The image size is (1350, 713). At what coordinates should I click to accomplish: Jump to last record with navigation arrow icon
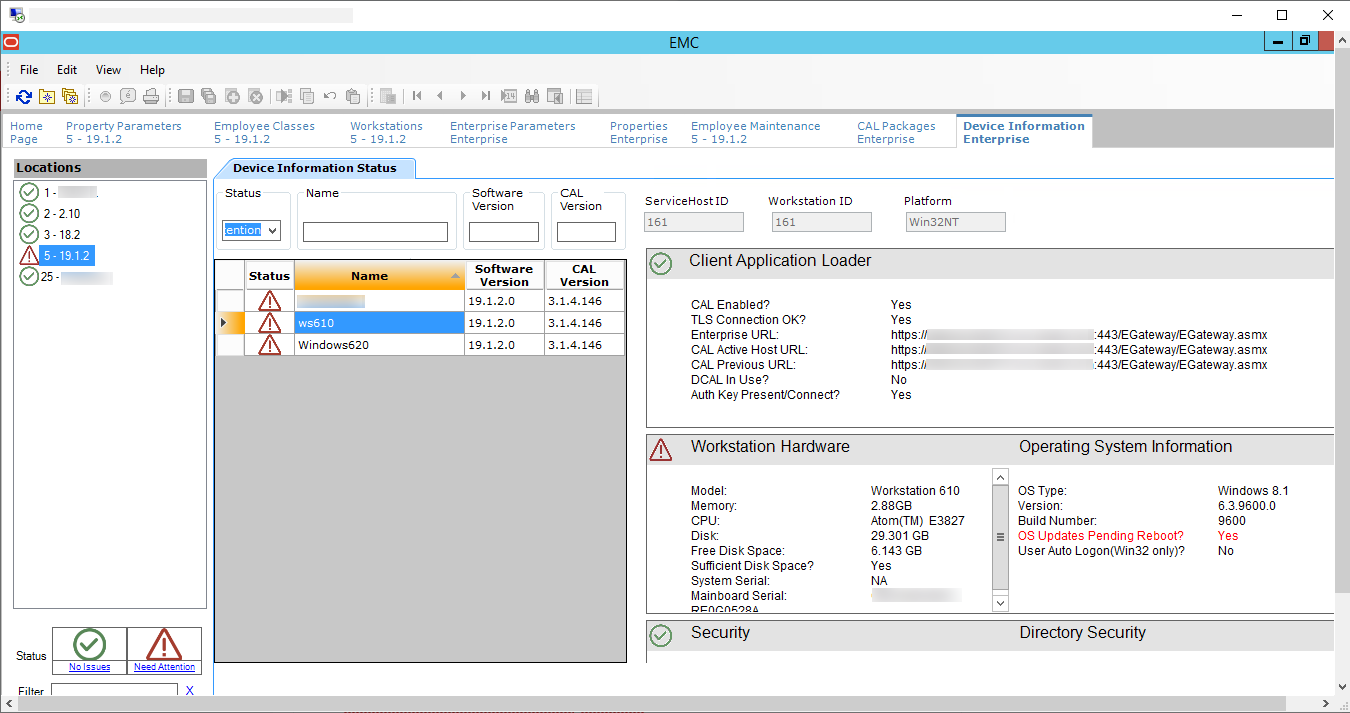click(485, 96)
